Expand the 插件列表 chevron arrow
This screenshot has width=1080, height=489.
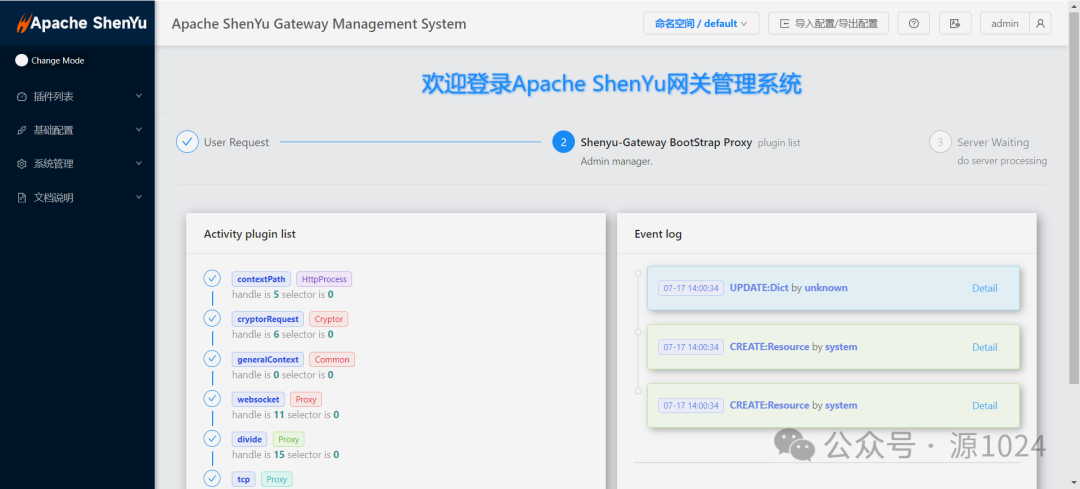pos(138,96)
